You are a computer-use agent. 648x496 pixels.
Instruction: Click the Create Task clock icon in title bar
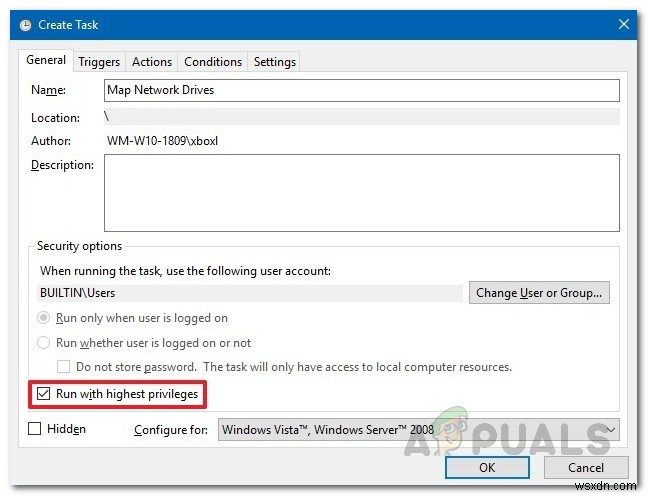tap(26, 25)
